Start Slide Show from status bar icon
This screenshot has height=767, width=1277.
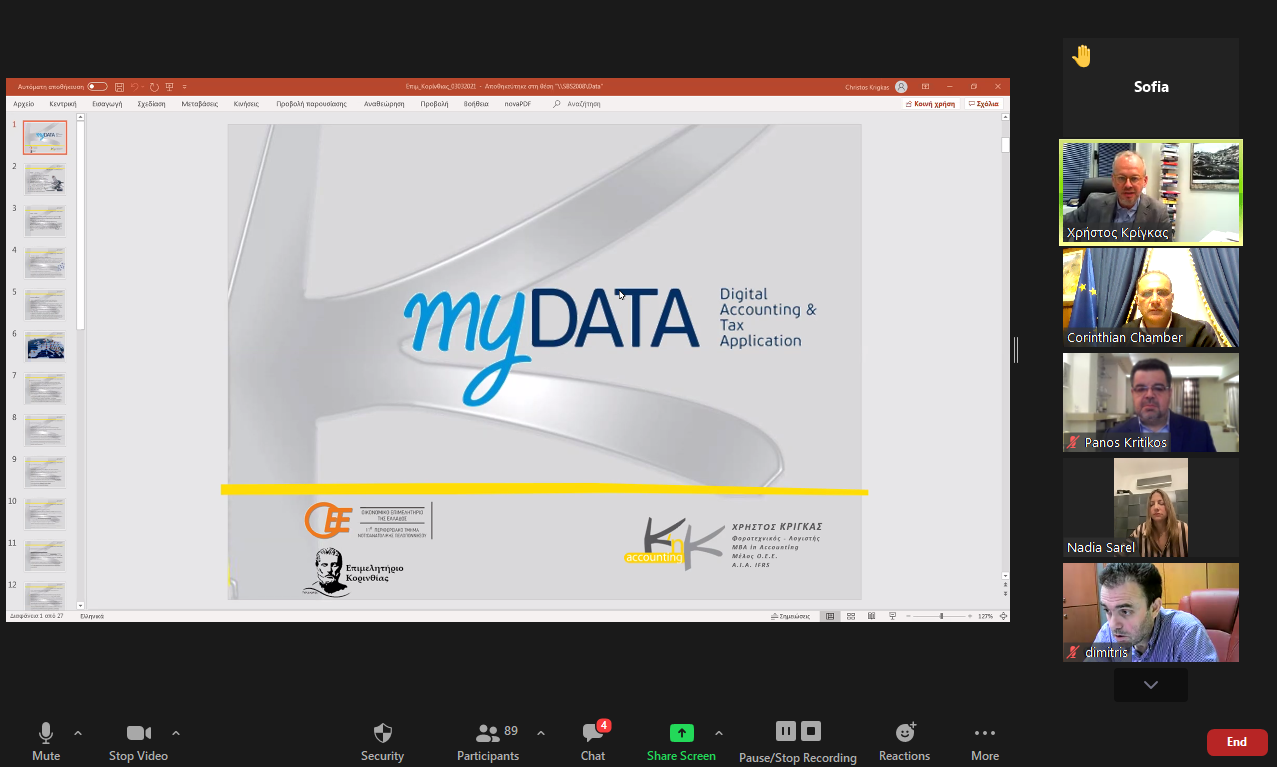(x=893, y=616)
